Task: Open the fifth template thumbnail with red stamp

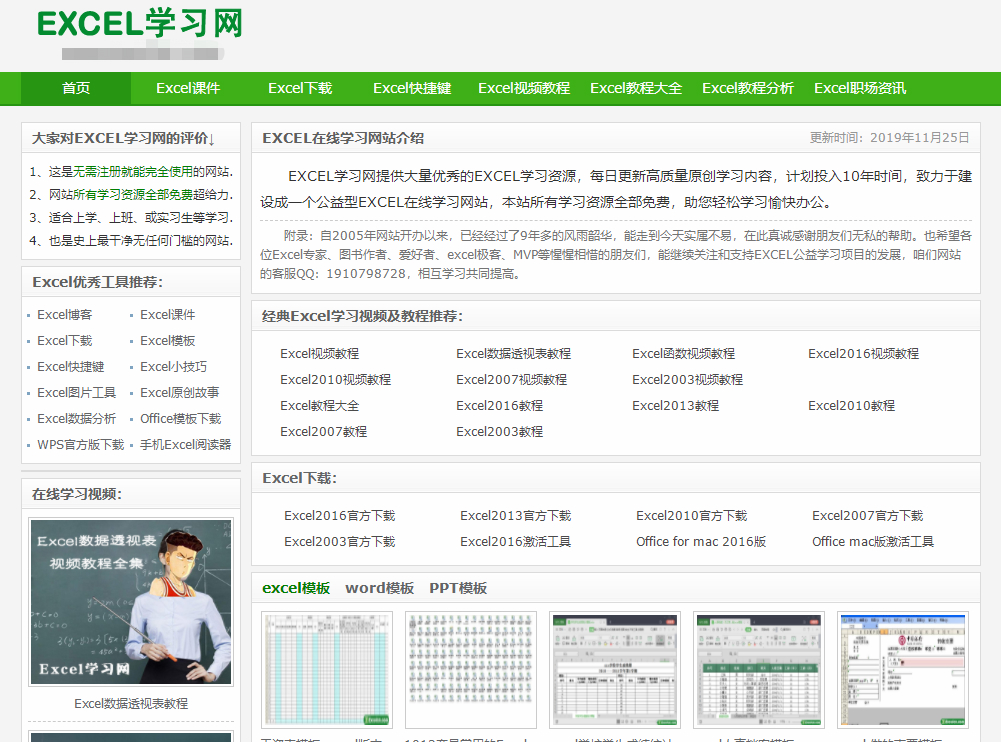Action: pyautogui.click(x=903, y=670)
